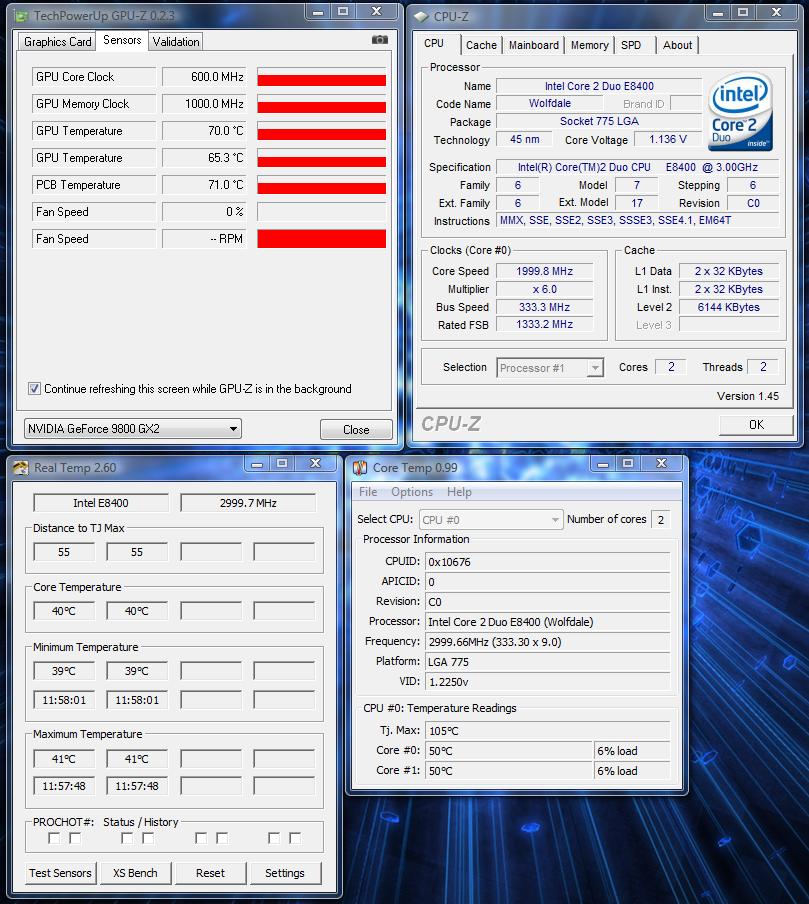Open the Processor #1 selection dropdown
Screen dimensions: 809x904
point(550,367)
